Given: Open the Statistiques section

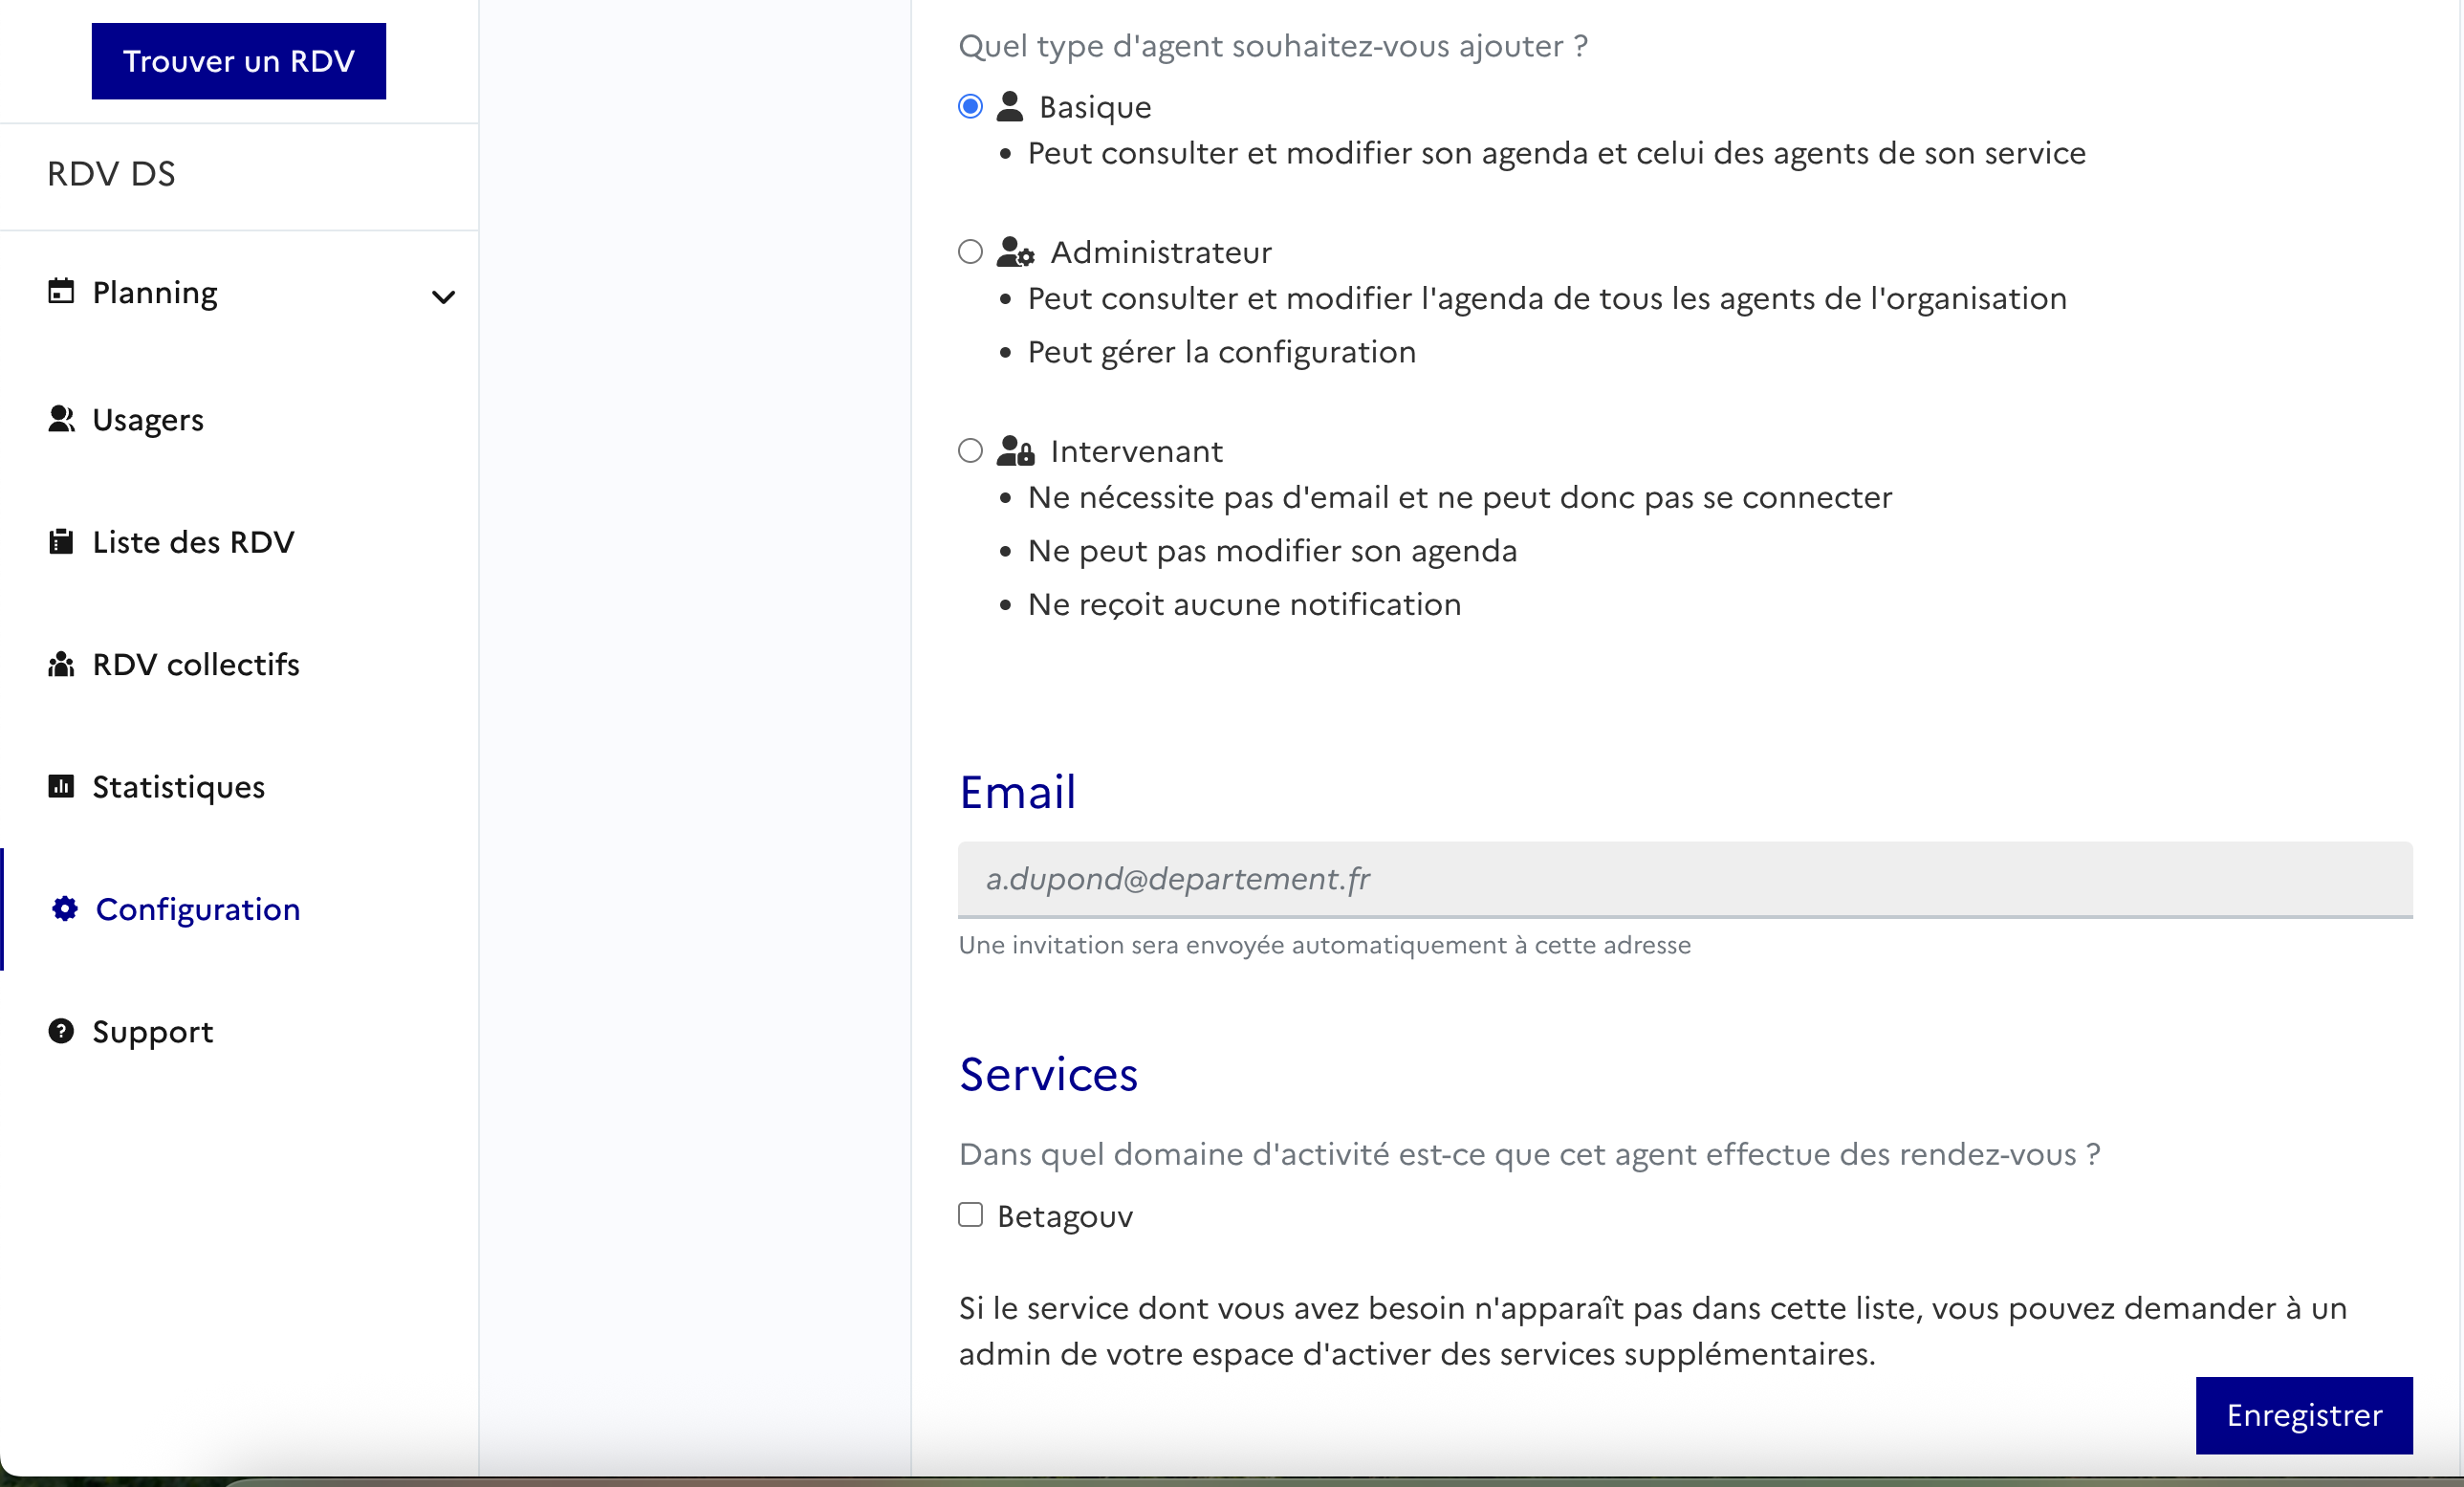Looking at the screenshot, I should pos(178,787).
